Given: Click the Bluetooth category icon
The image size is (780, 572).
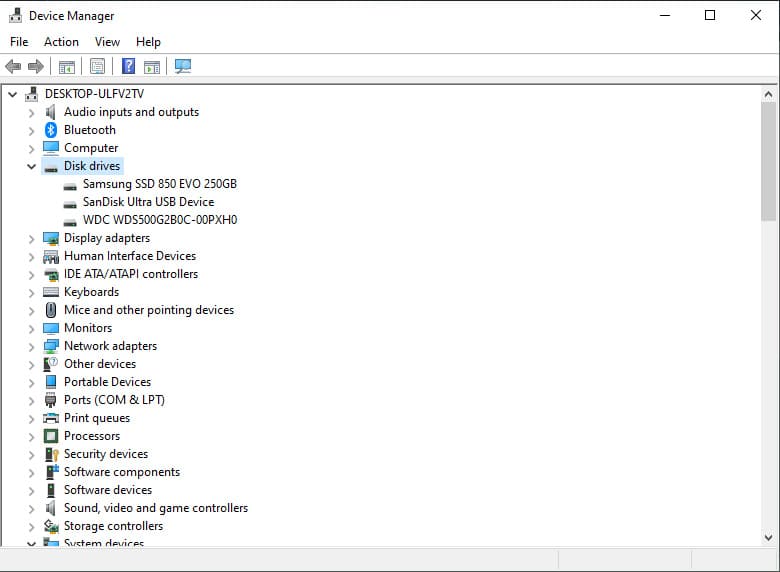Looking at the screenshot, I should (x=51, y=130).
